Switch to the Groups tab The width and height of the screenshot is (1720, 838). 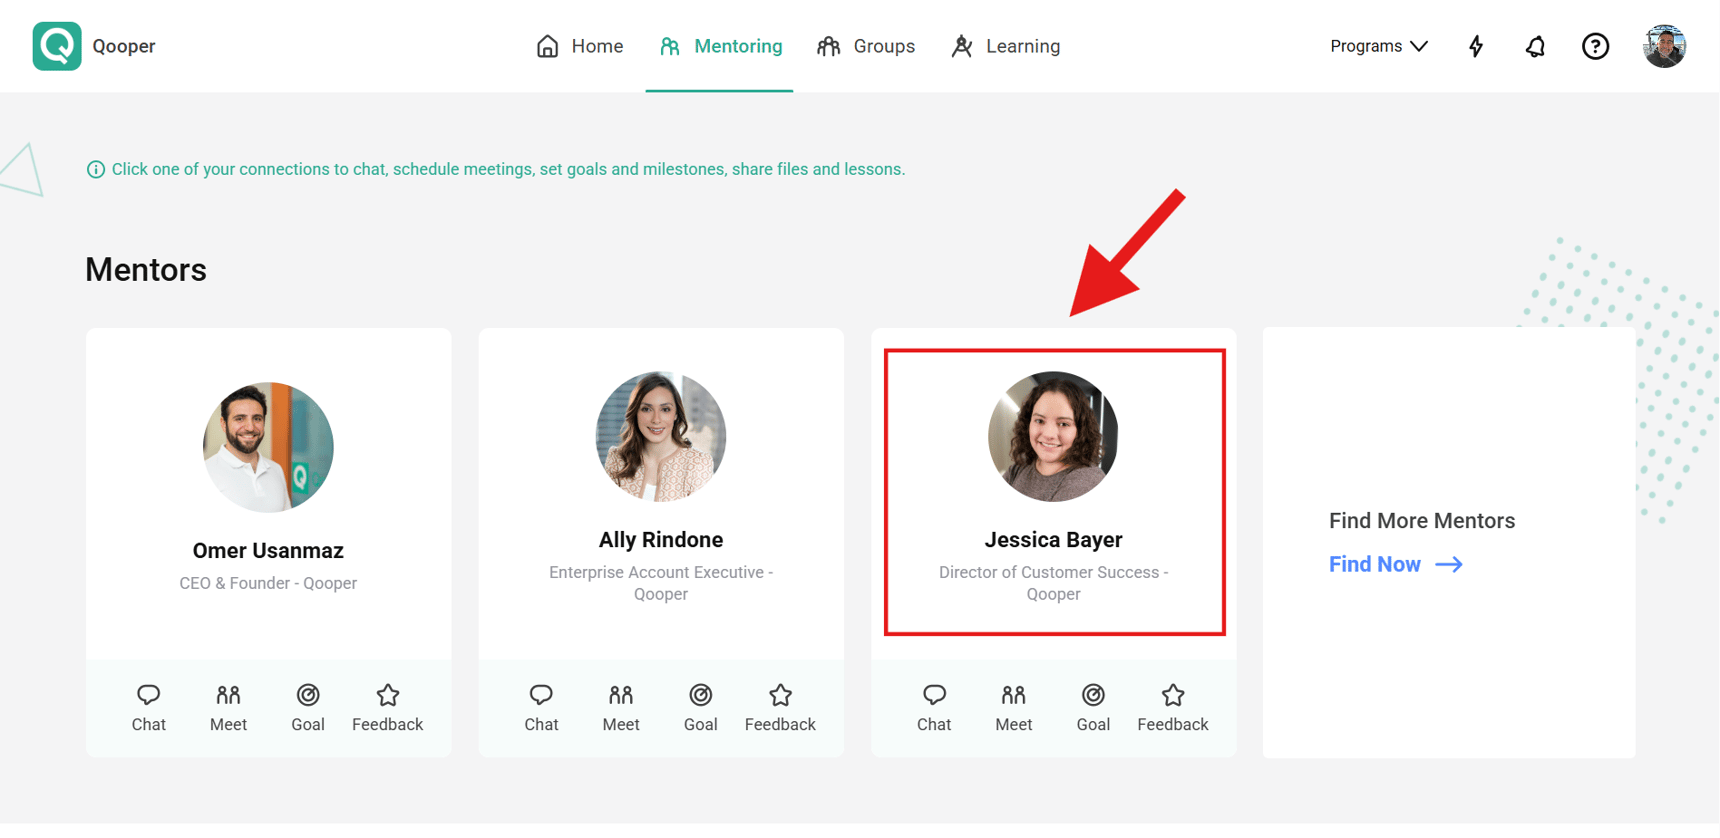[x=866, y=46]
